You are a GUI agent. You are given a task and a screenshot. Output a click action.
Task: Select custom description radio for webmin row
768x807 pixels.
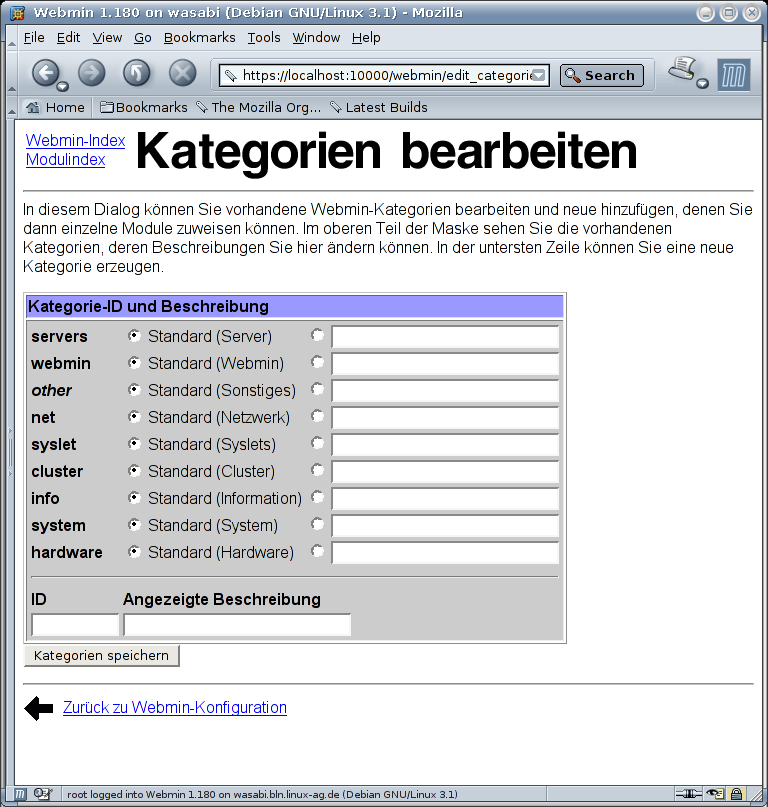pyautogui.click(x=318, y=362)
